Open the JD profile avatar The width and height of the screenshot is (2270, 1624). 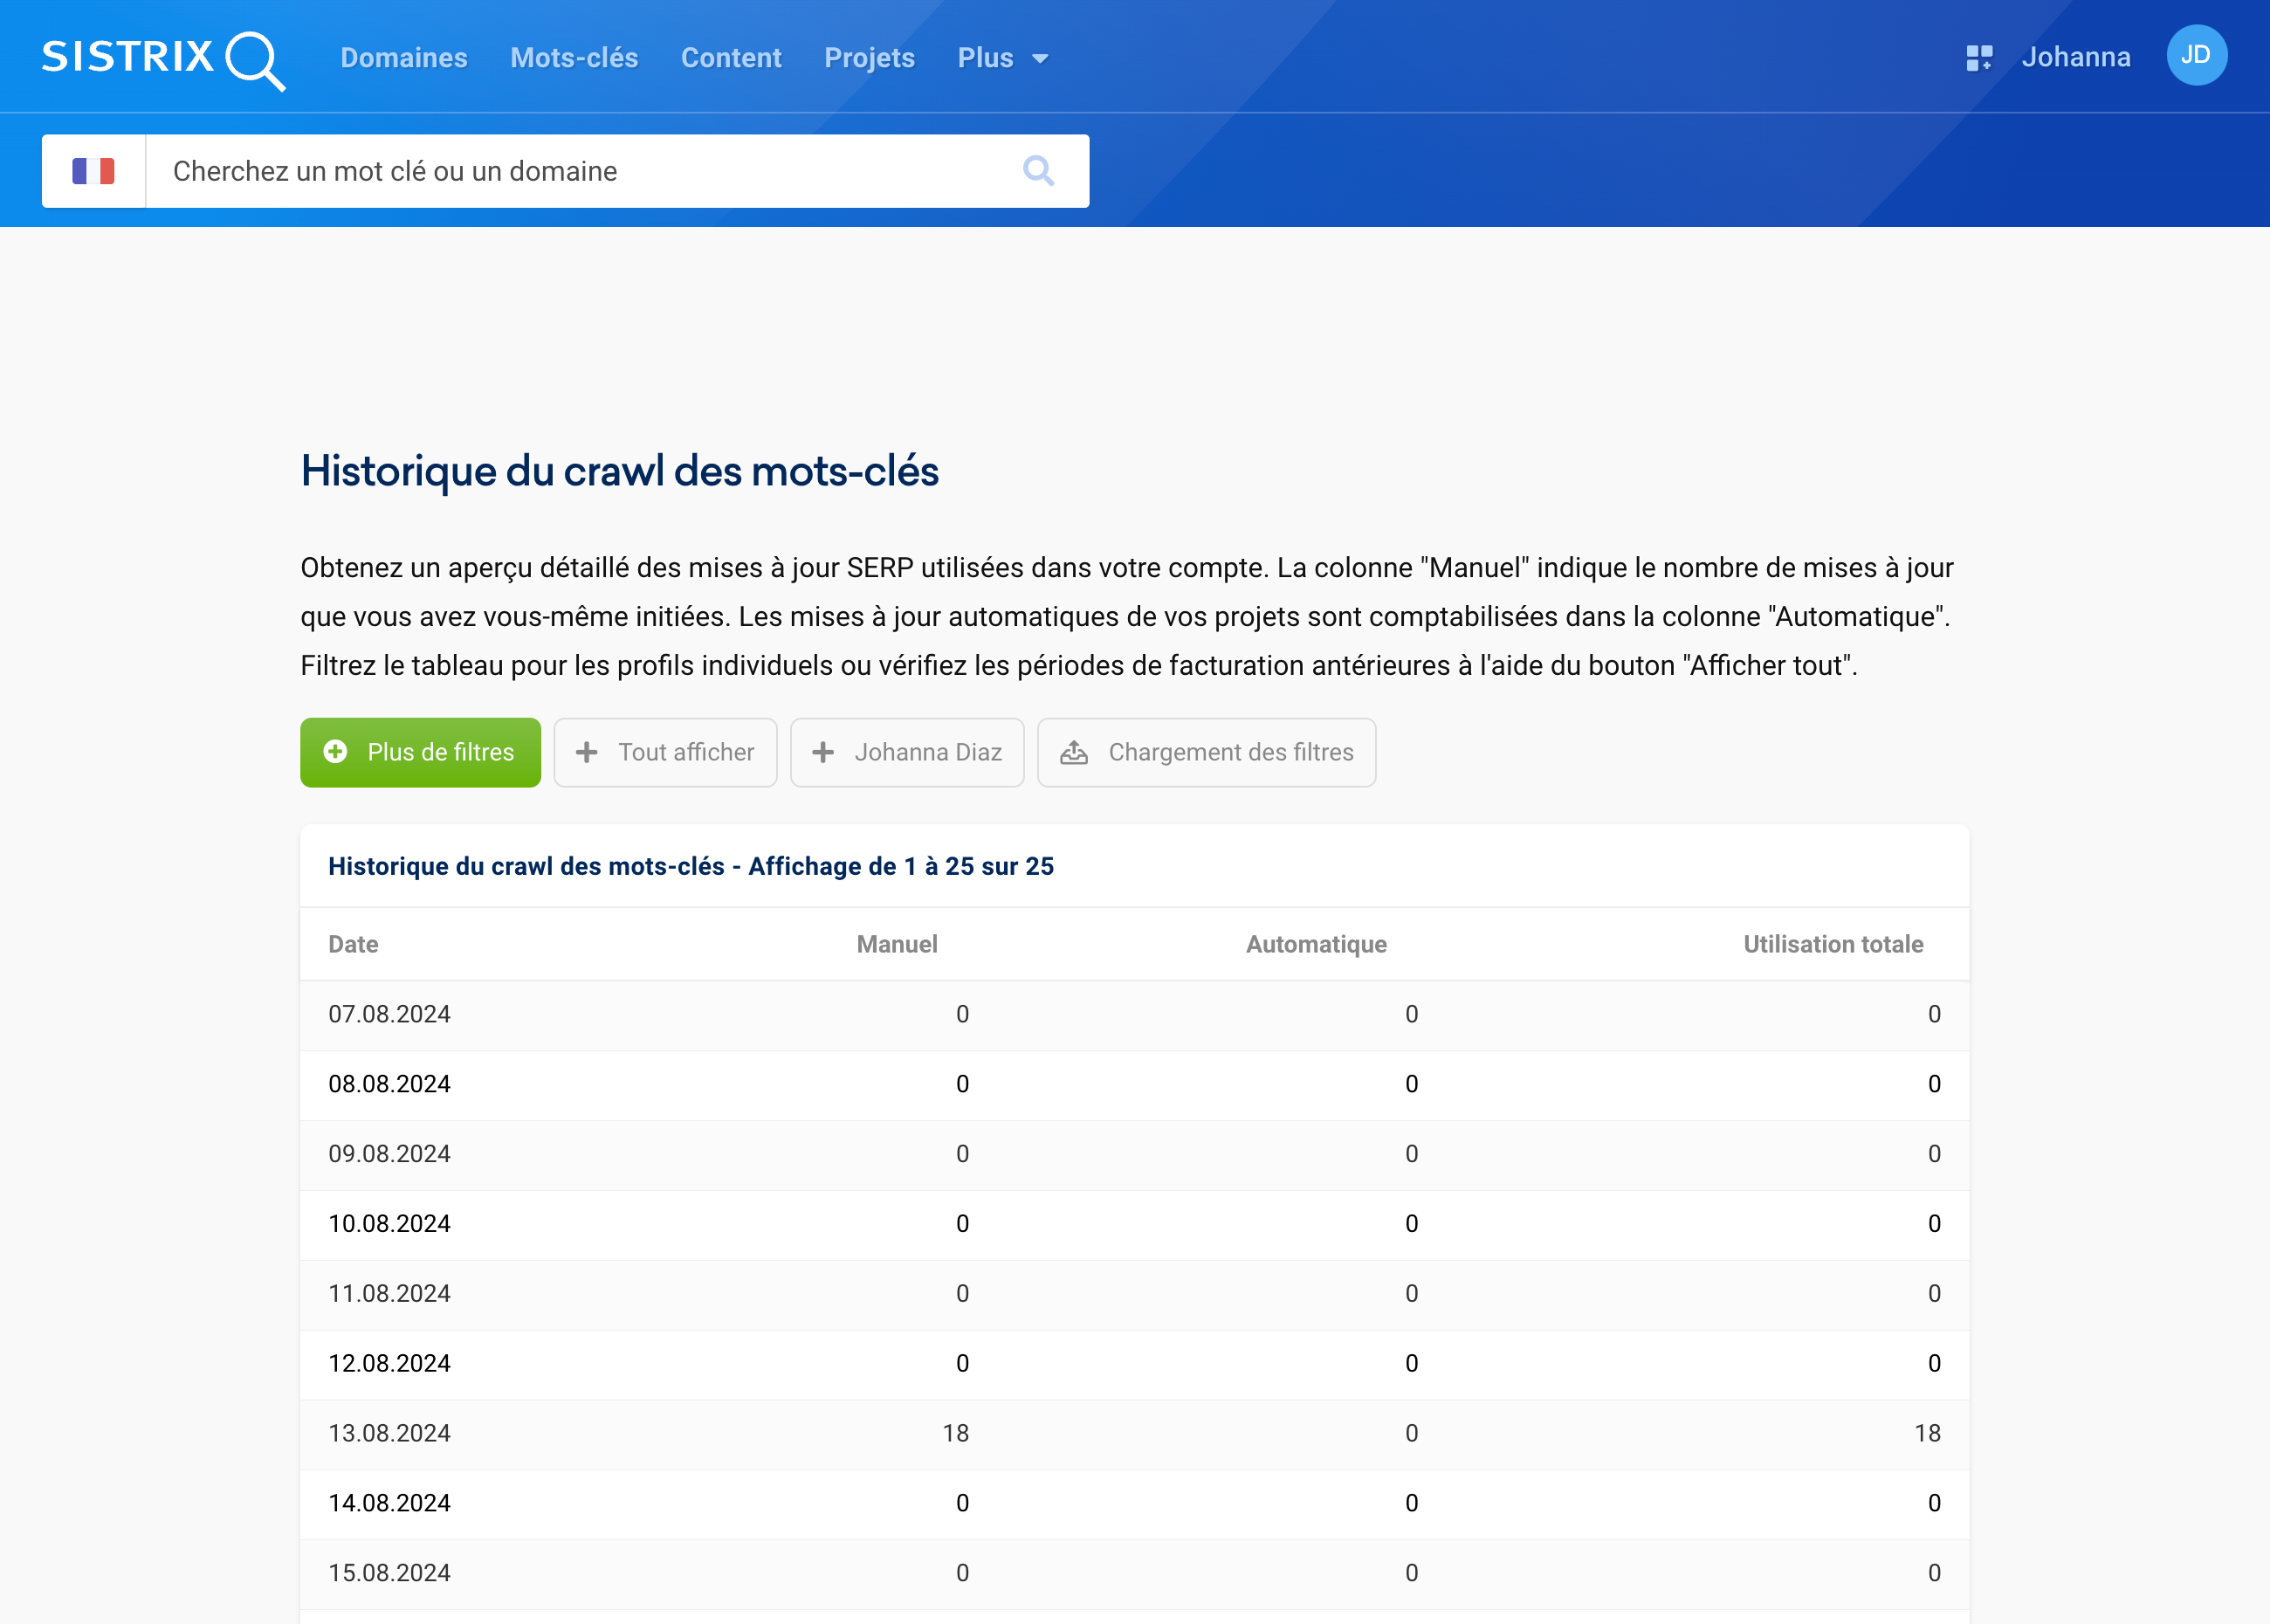click(x=2196, y=55)
